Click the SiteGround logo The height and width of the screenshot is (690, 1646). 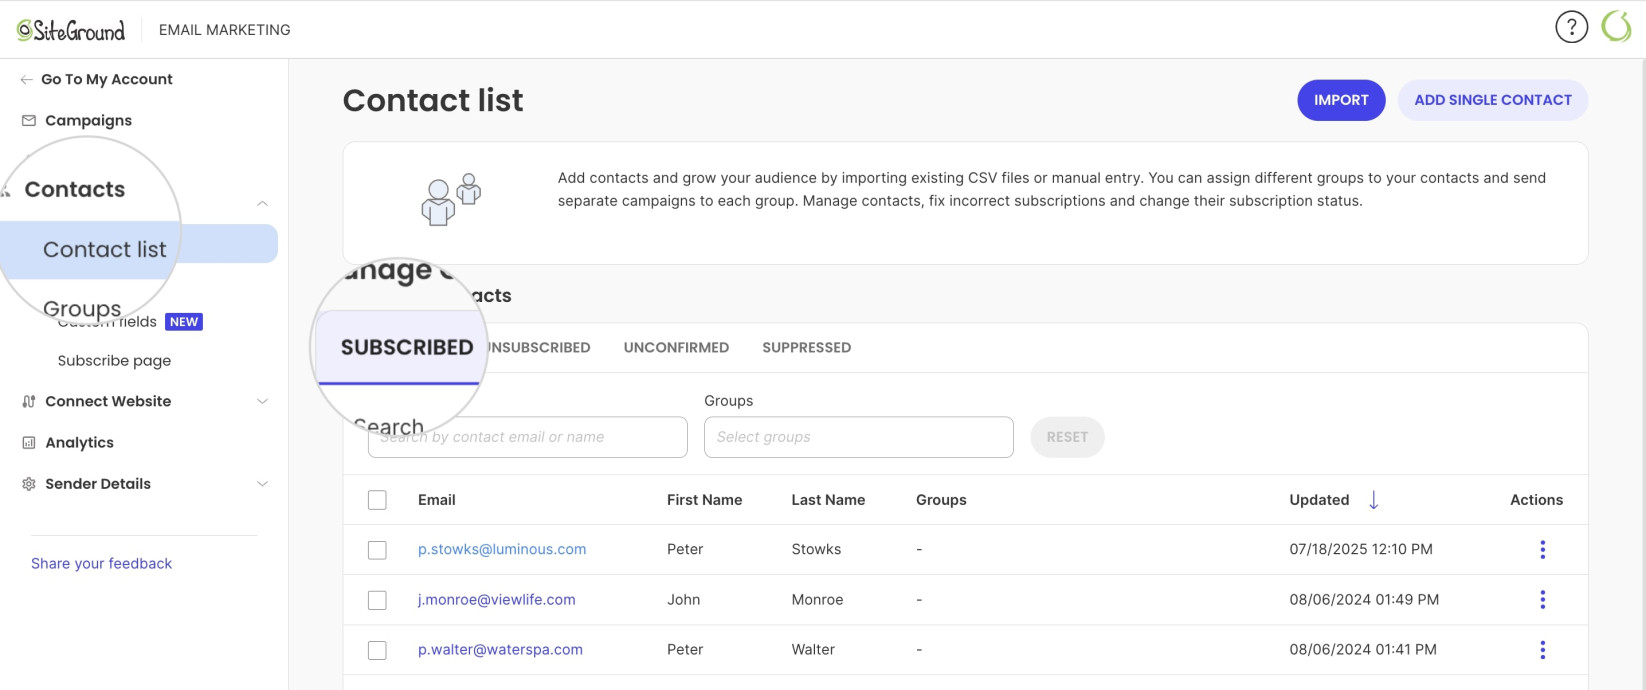[x=71, y=30]
